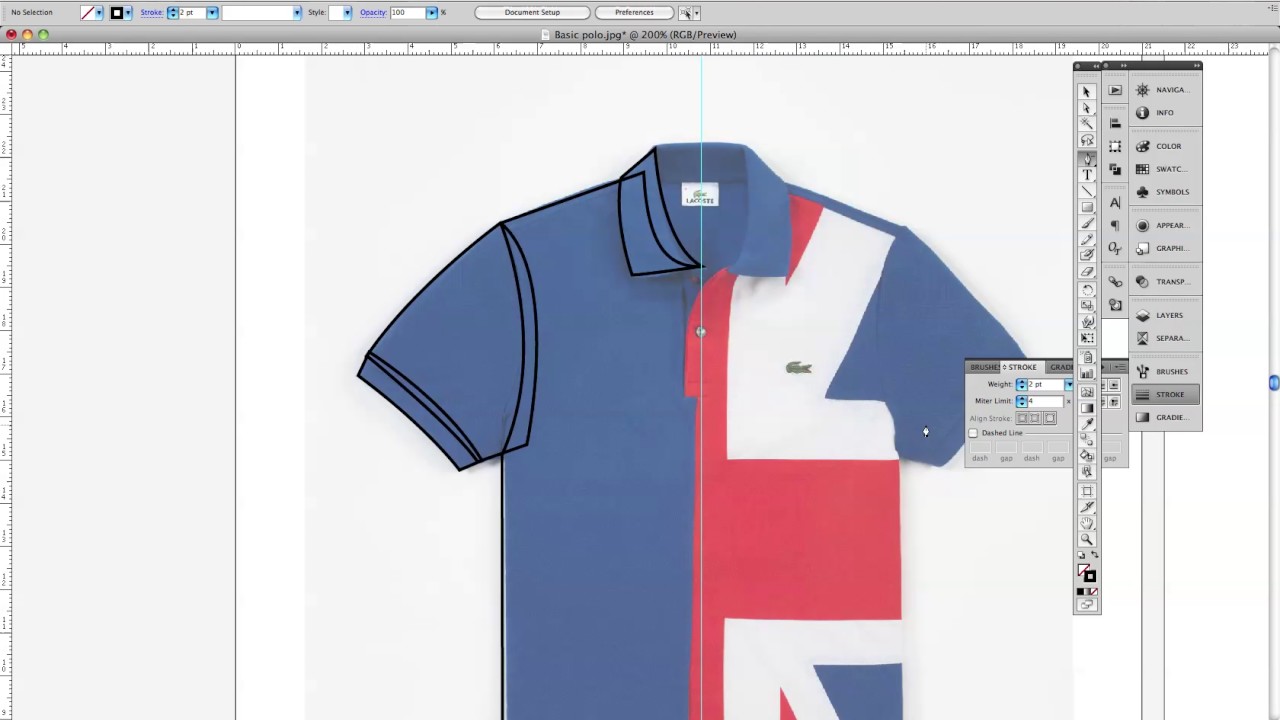Open the Style dropdown in the control bar

(346, 12)
